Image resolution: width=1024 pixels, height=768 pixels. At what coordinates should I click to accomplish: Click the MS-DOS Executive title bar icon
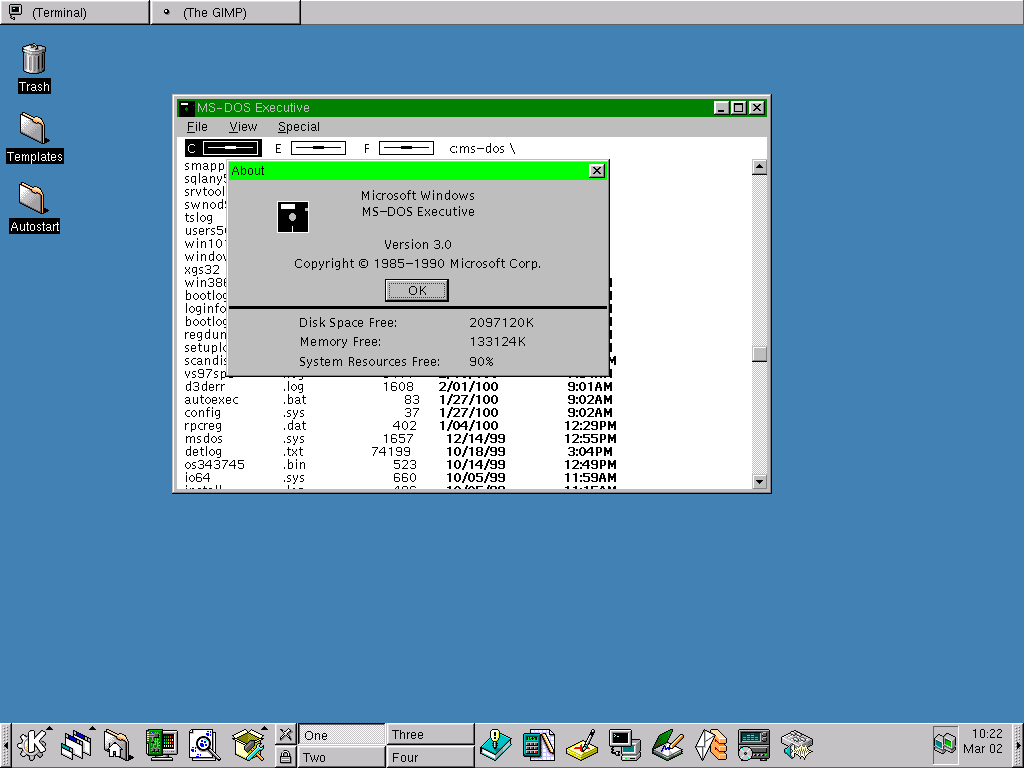click(x=186, y=108)
